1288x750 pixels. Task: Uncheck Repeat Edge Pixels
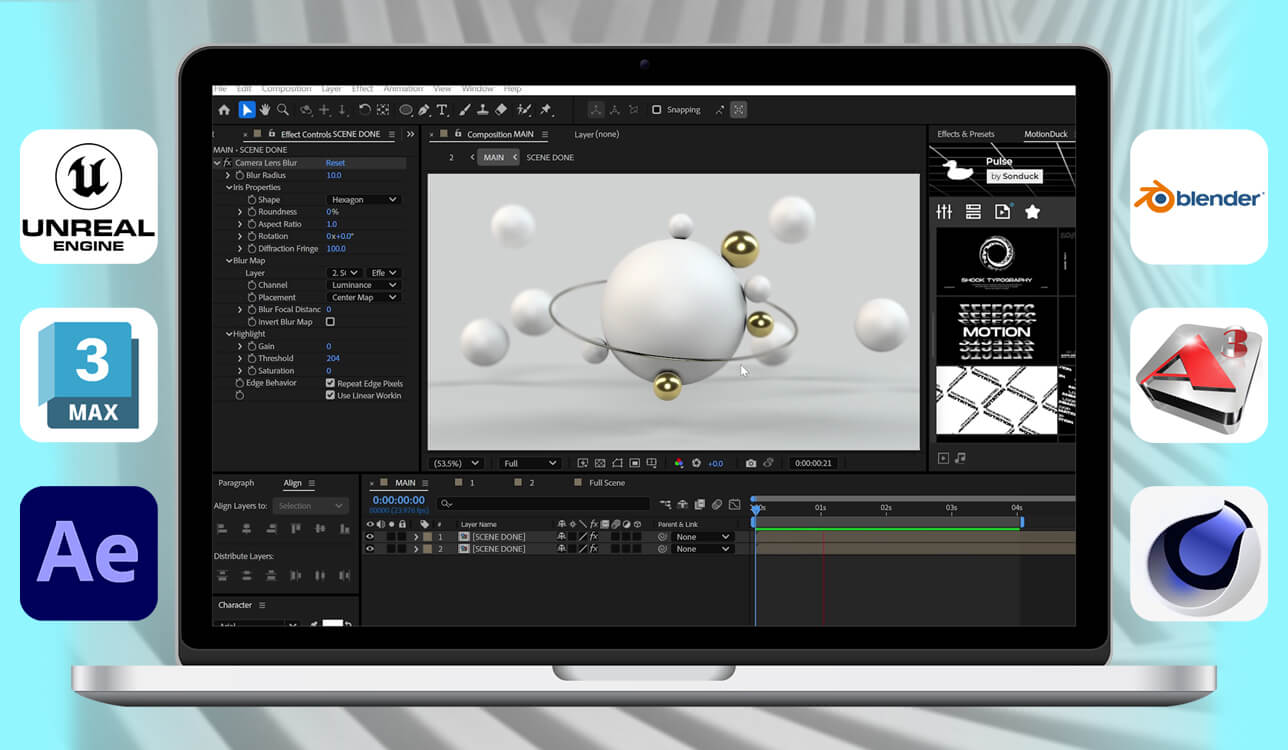pyautogui.click(x=330, y=383)
